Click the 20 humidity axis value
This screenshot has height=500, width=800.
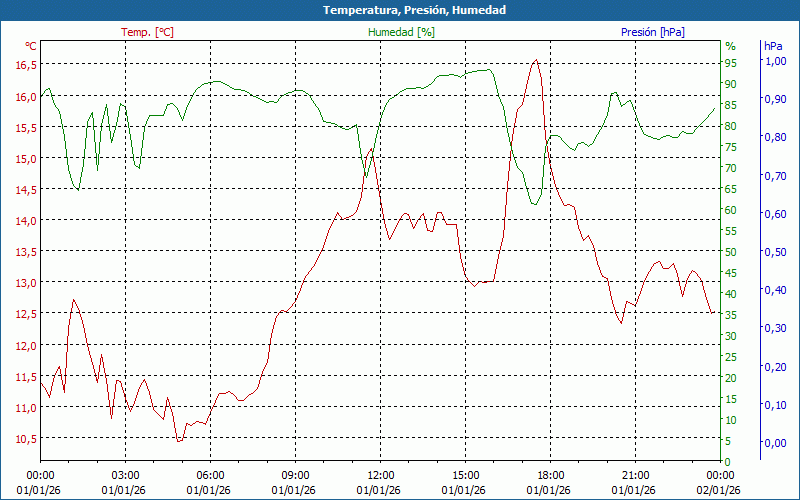pyautogui.click(x=731, y=378)
